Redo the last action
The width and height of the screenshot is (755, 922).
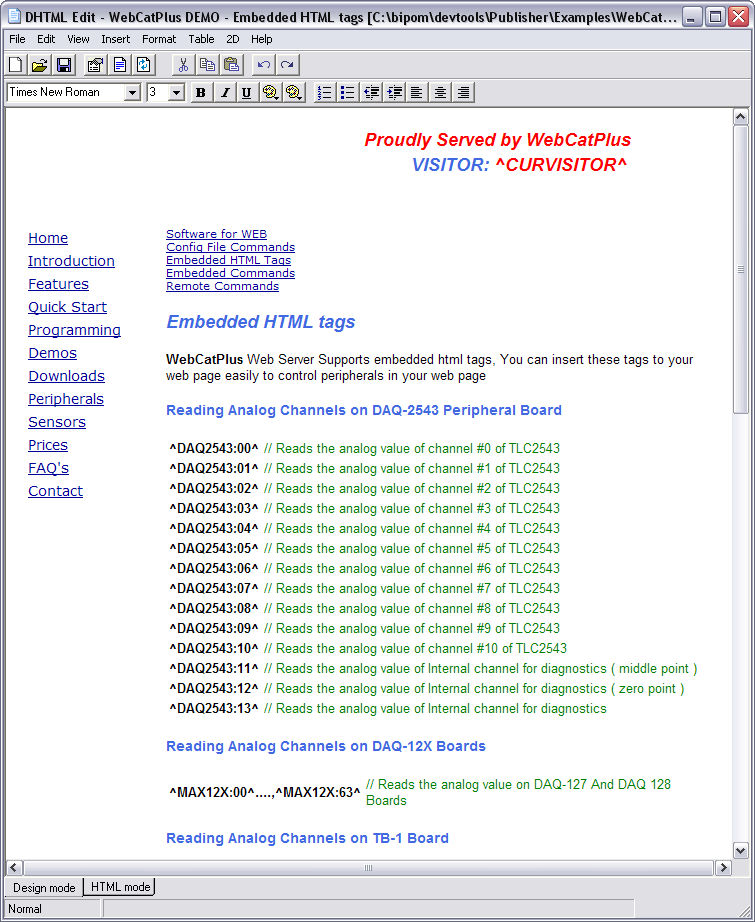287,65
